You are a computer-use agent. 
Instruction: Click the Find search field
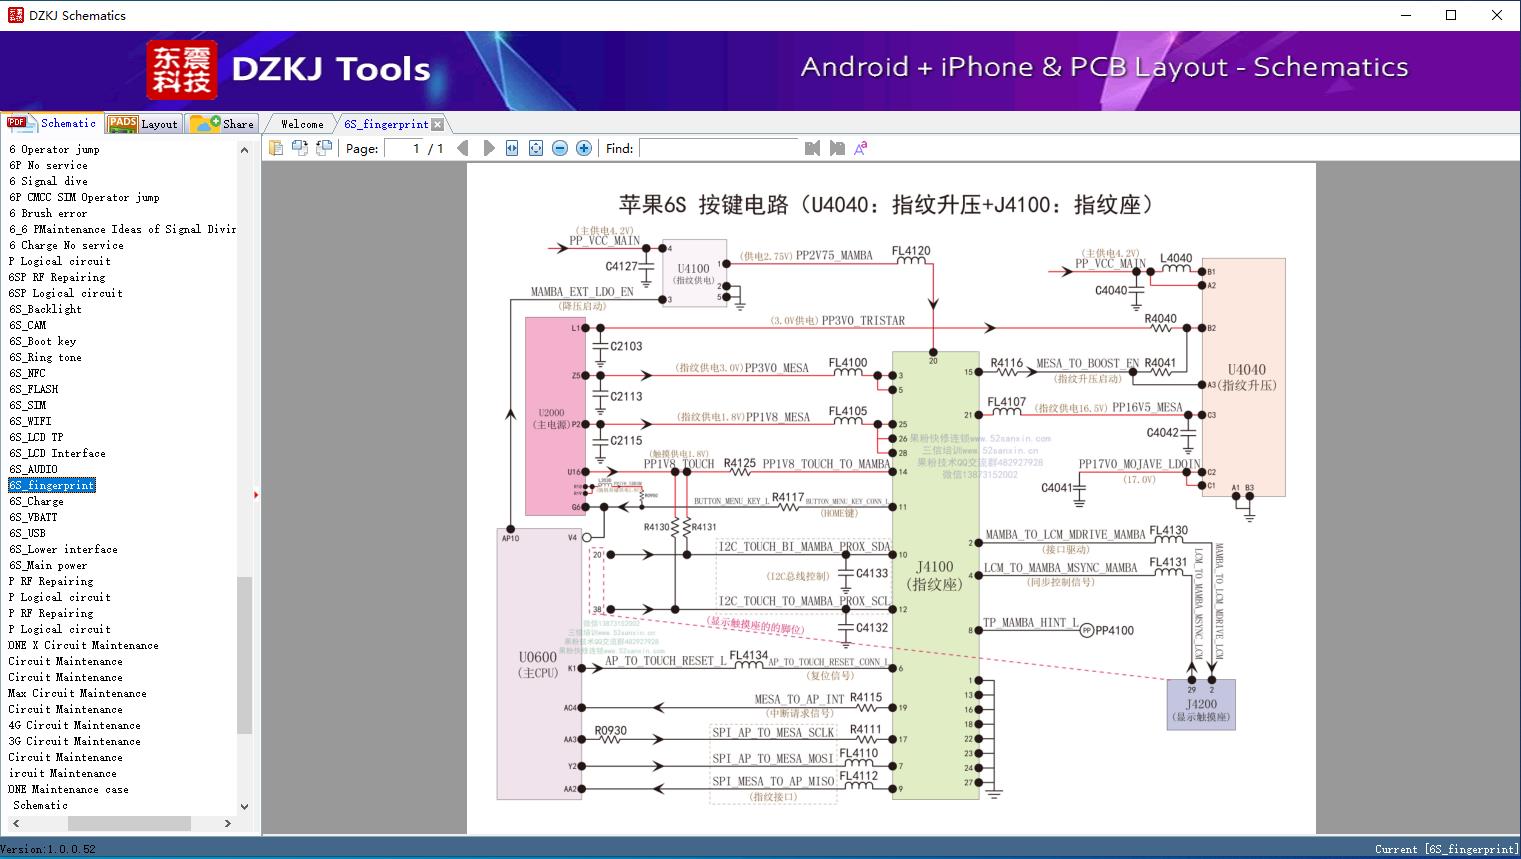click(718, 148)
